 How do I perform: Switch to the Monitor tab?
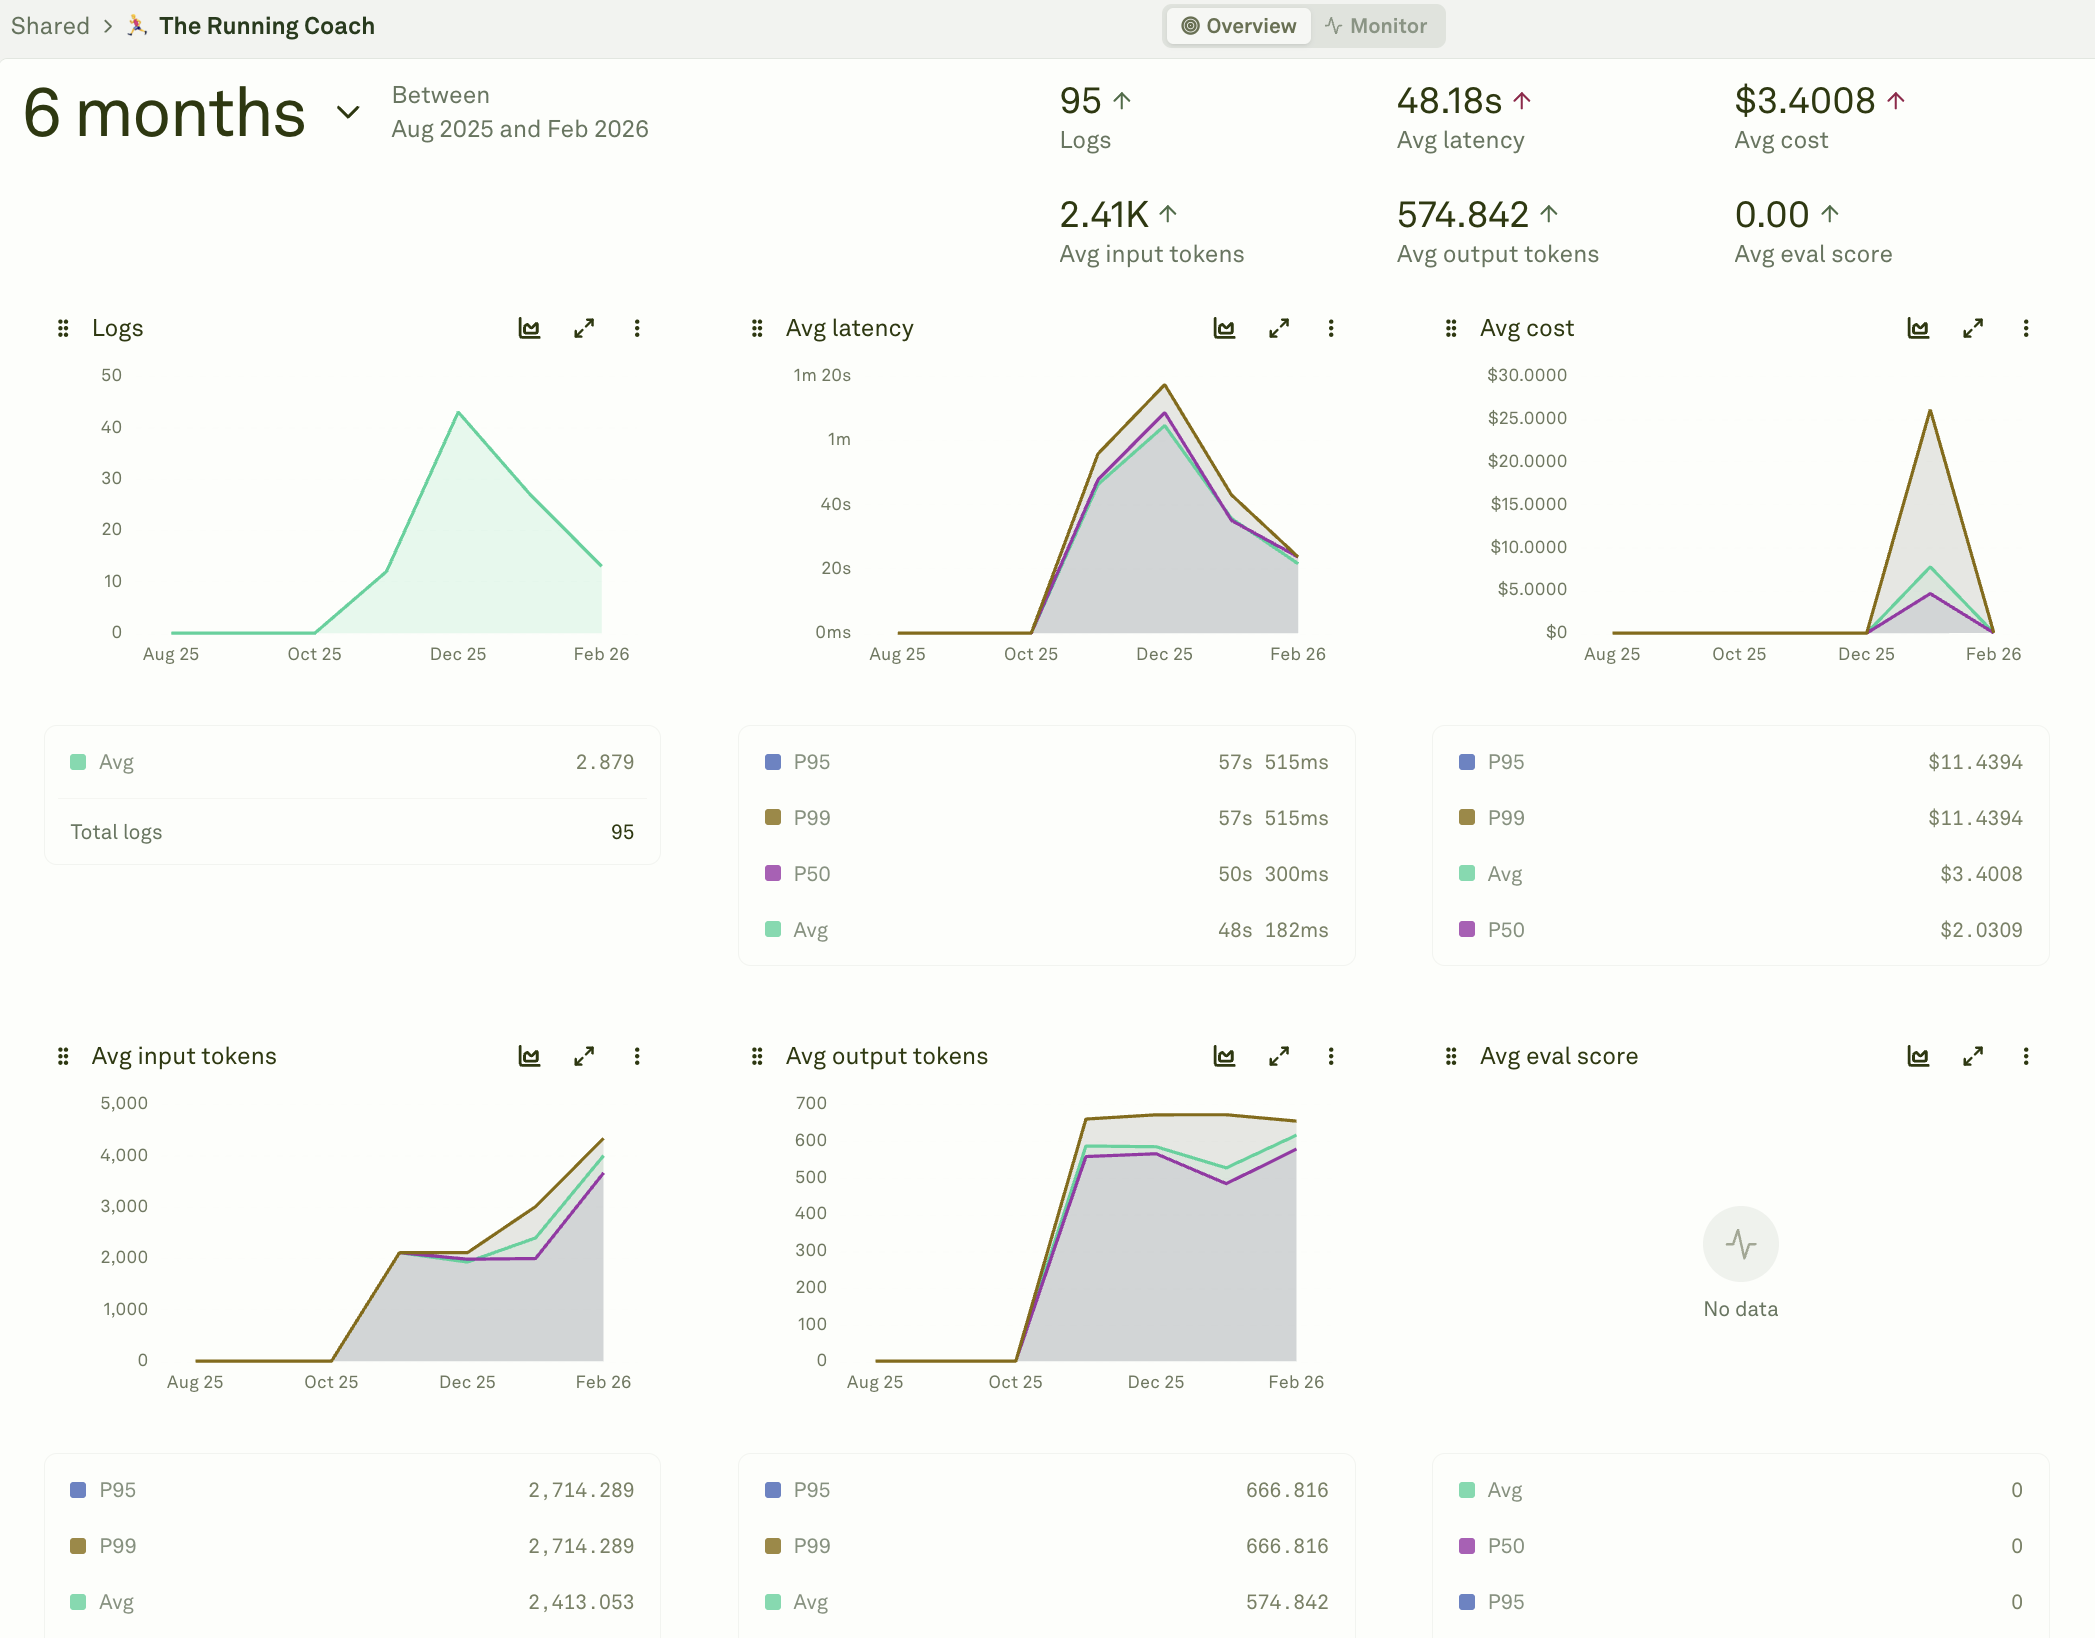[x=1376, y=26]
